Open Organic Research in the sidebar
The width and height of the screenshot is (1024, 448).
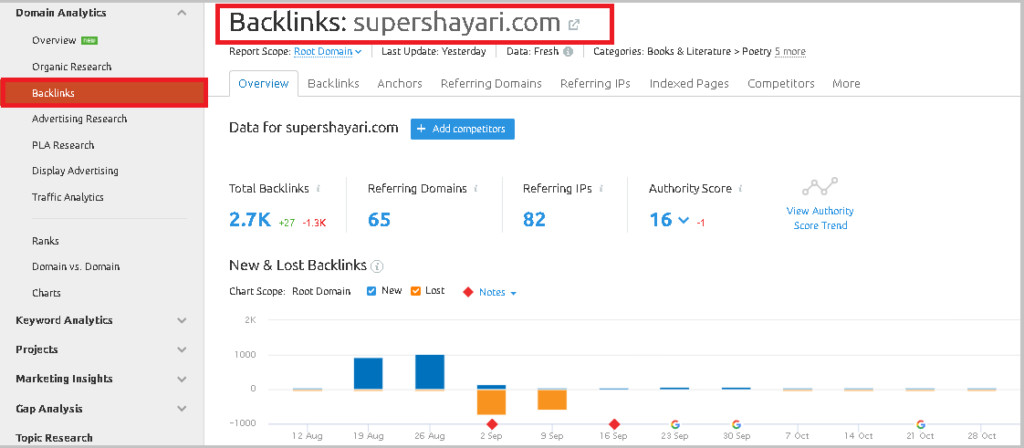click(72, 67)
